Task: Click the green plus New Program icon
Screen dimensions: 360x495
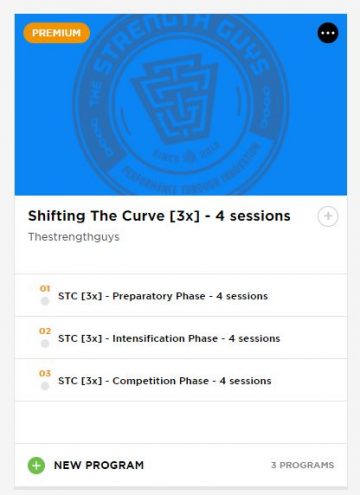Action: pos(36,465)
